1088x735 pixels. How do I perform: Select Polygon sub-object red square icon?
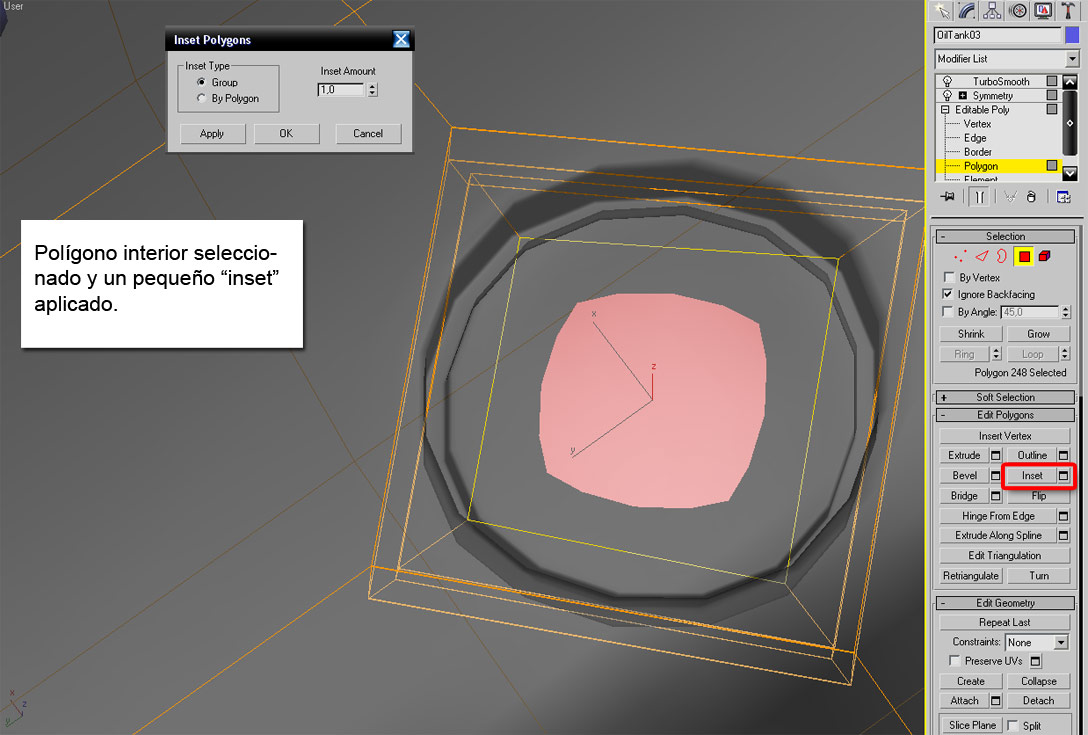[x=1023, y=256]
